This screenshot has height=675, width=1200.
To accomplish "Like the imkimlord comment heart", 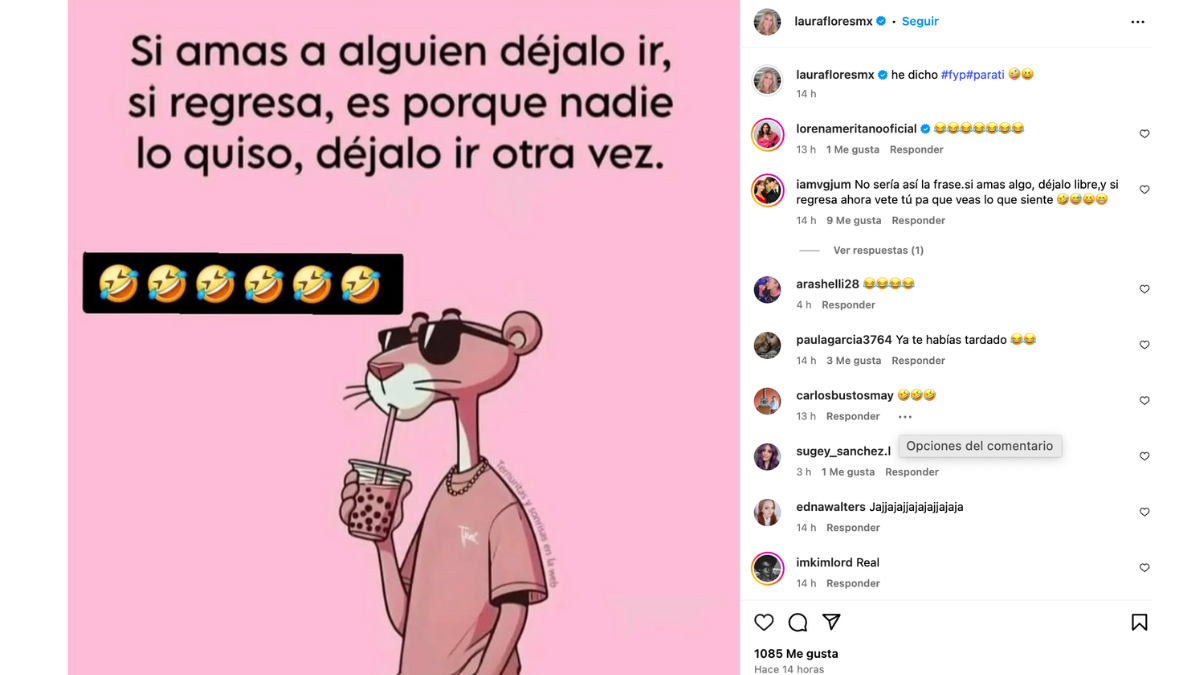I will pos(1145,568).
